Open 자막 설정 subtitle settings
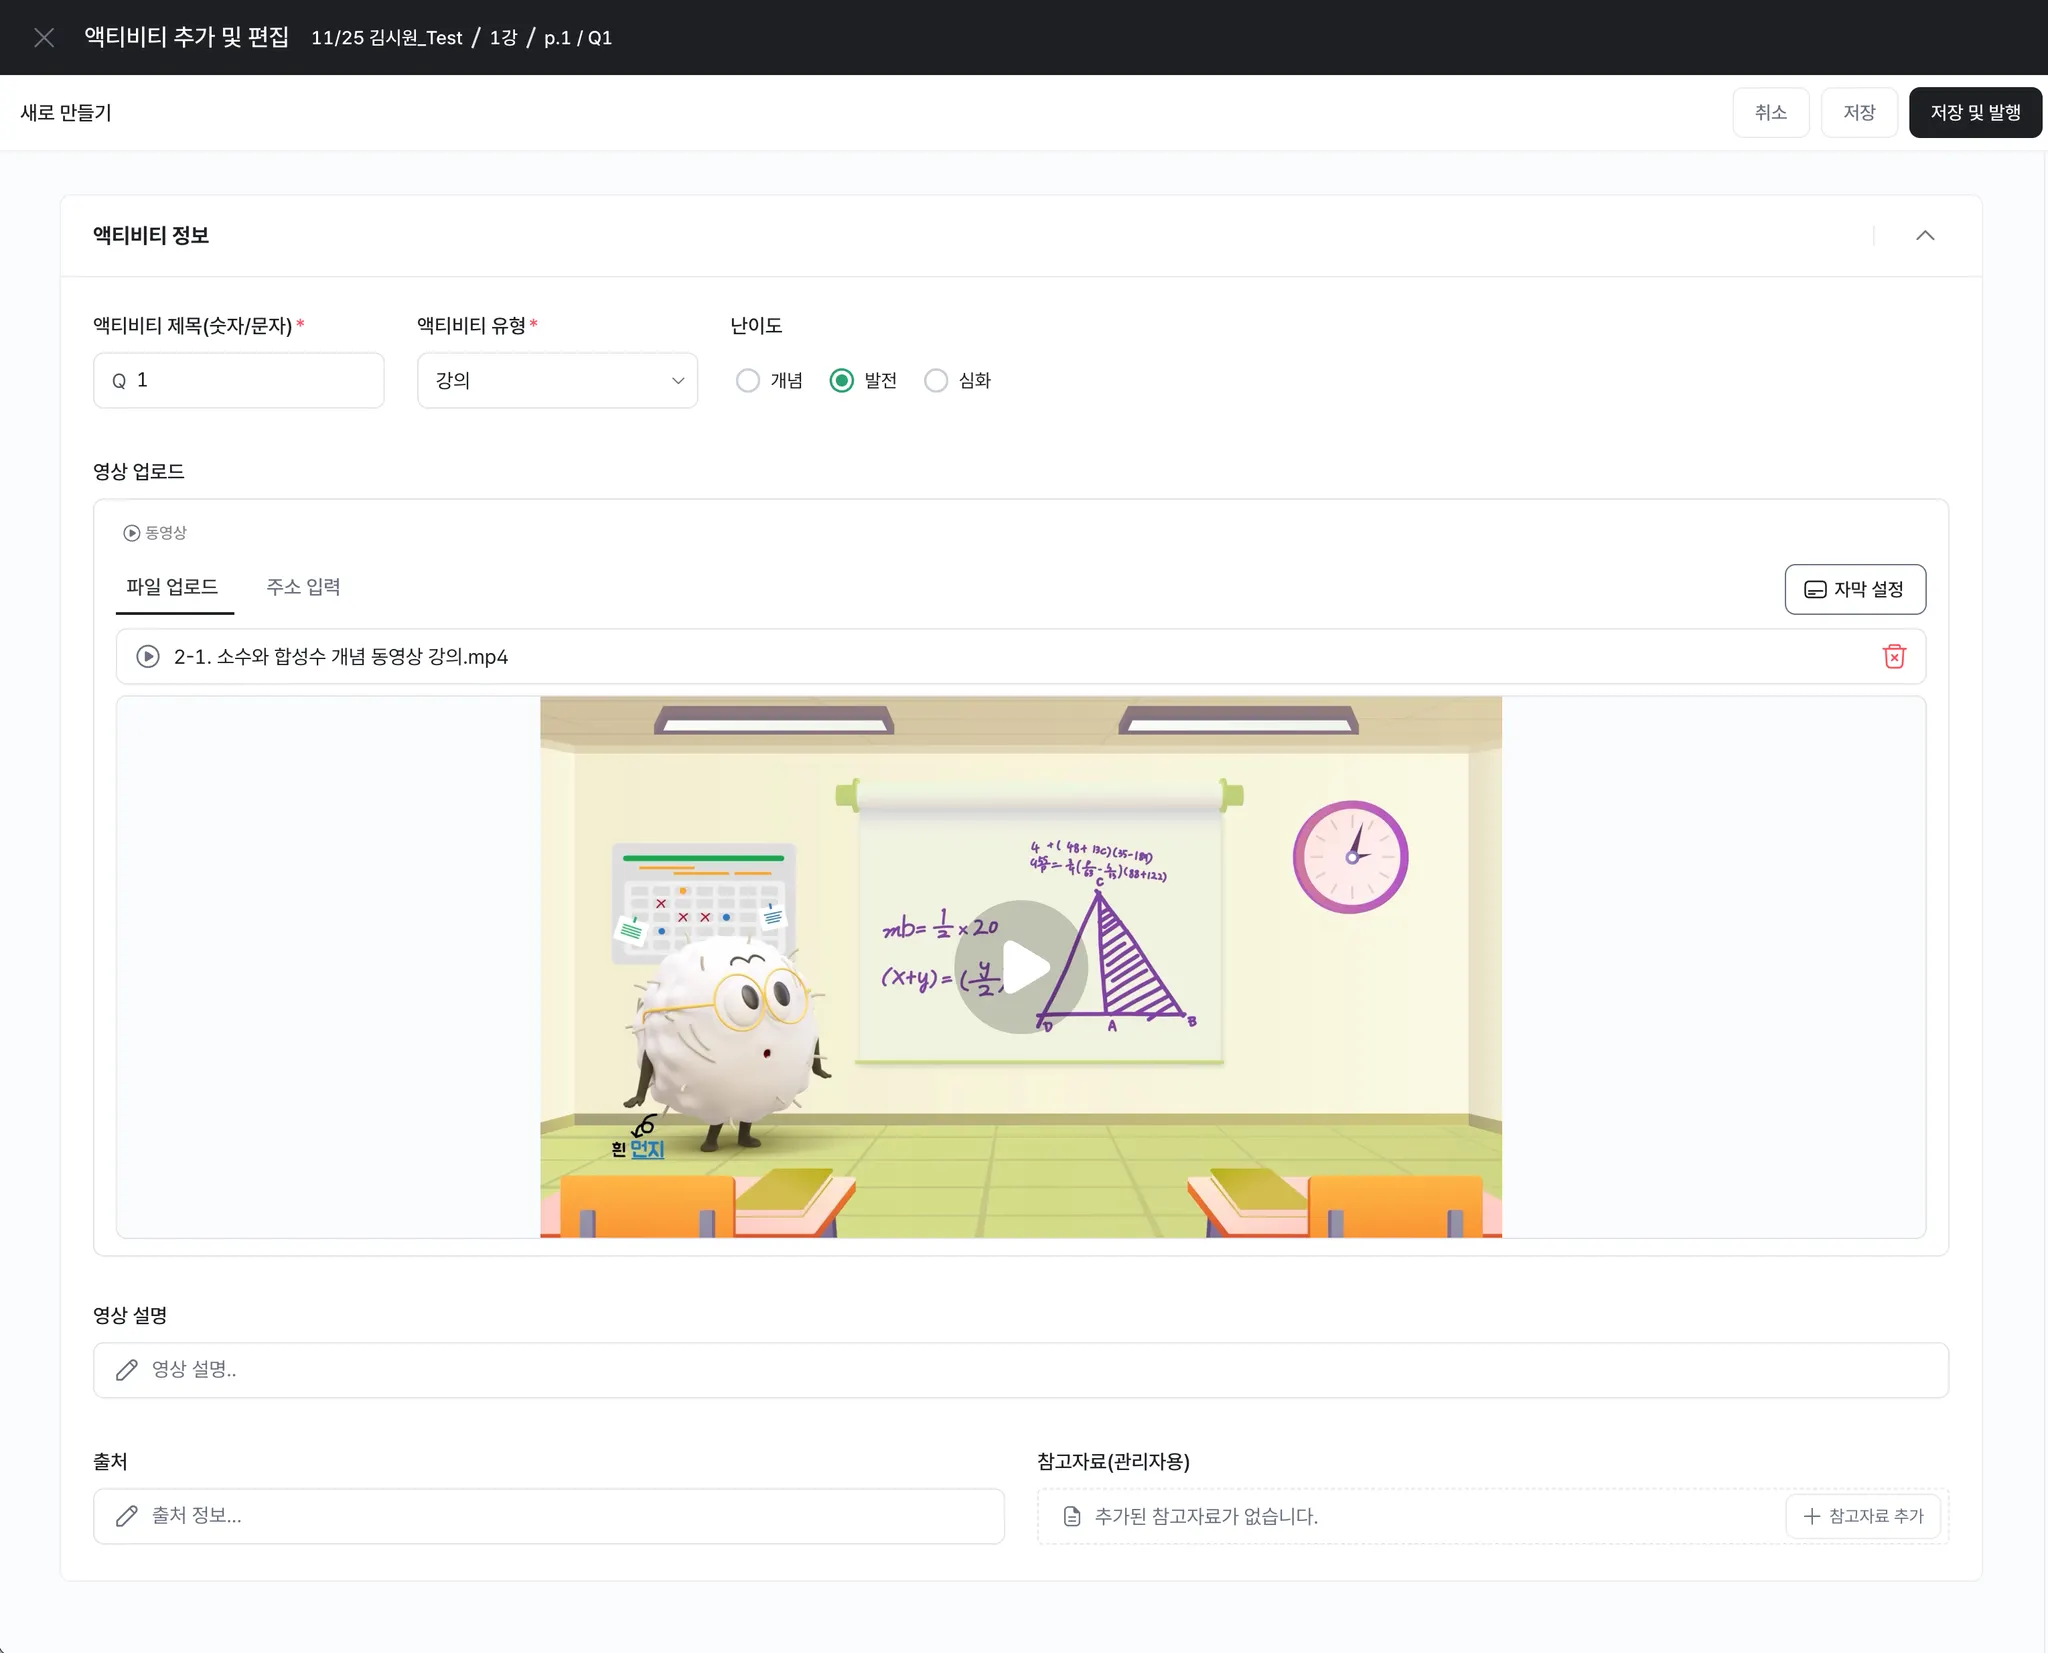Image resolution: width=2048 pixels, height=1653 pixels. click(1854, 589)
